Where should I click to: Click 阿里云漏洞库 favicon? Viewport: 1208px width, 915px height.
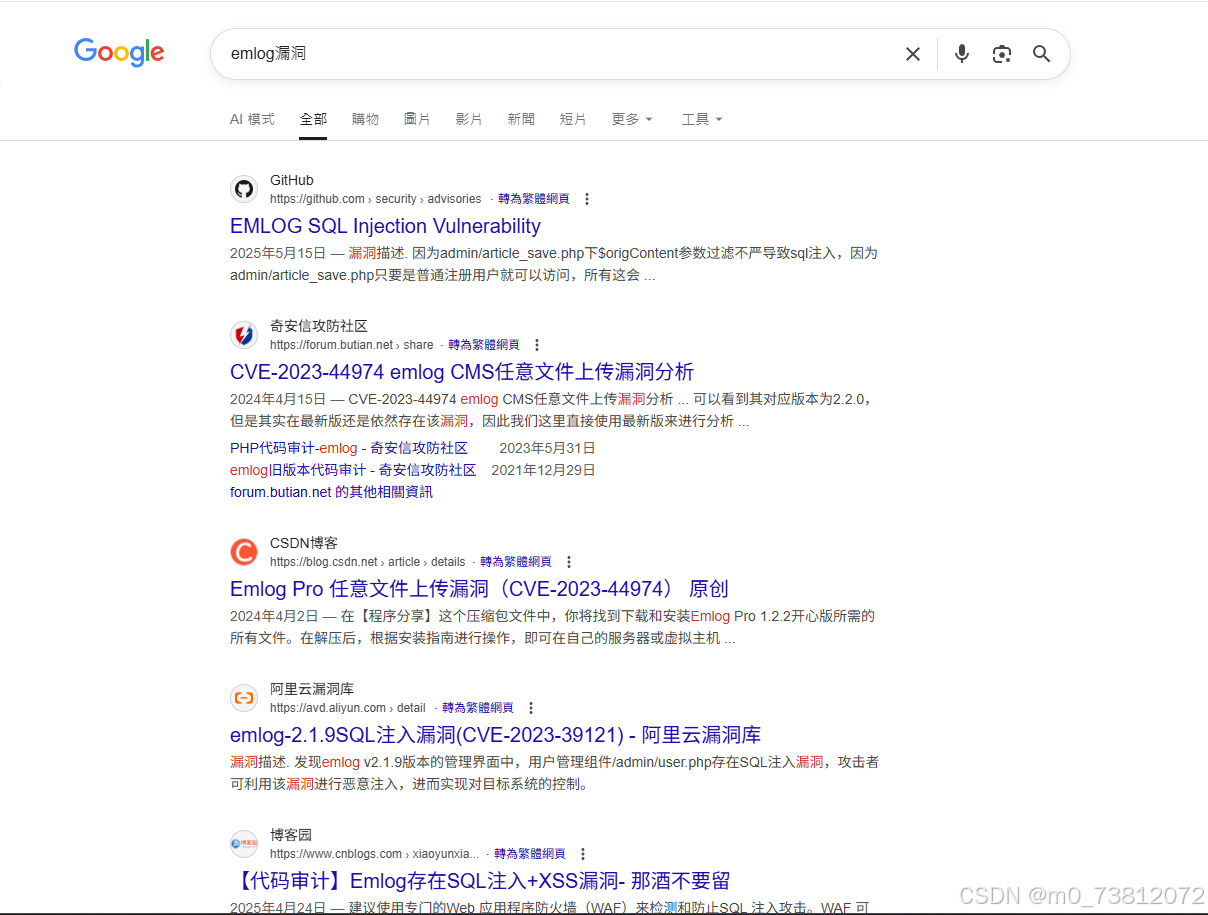244,698
